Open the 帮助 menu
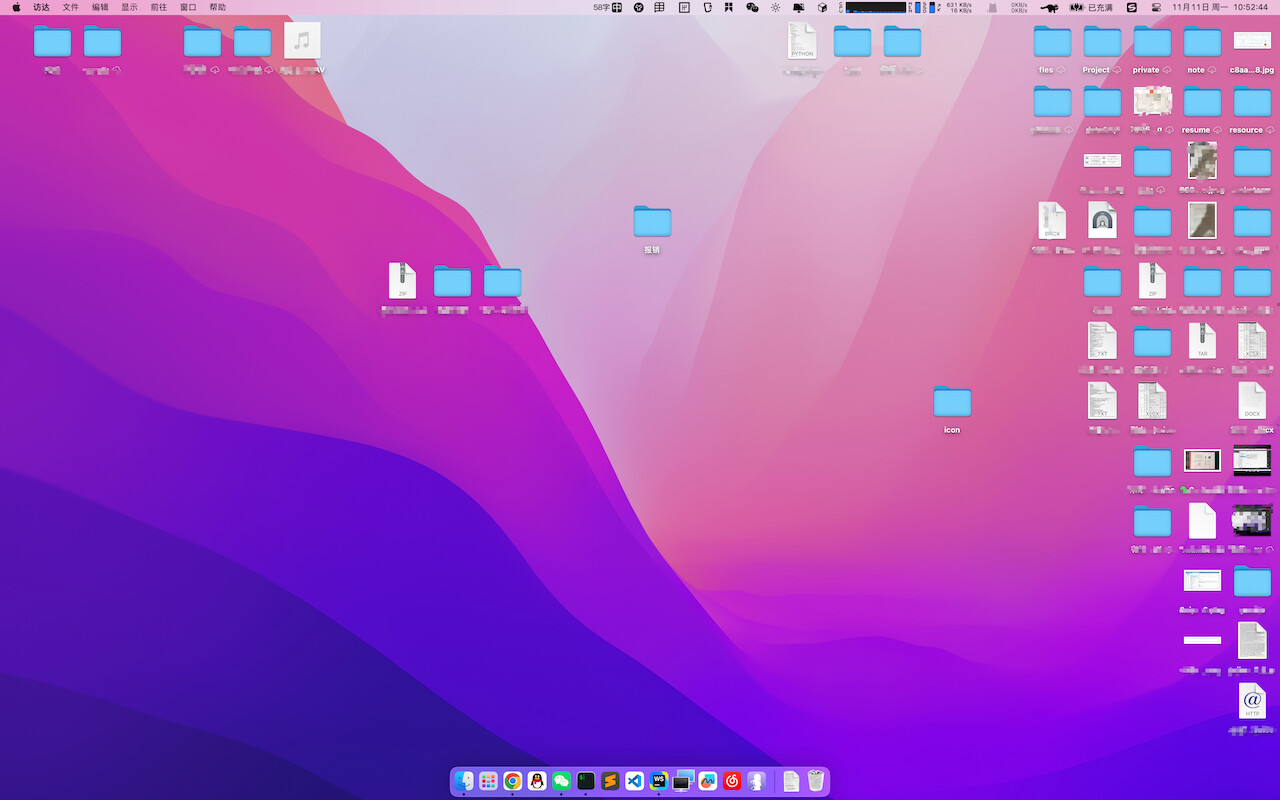Viewport: 1280px width, 800px height. 218,7
